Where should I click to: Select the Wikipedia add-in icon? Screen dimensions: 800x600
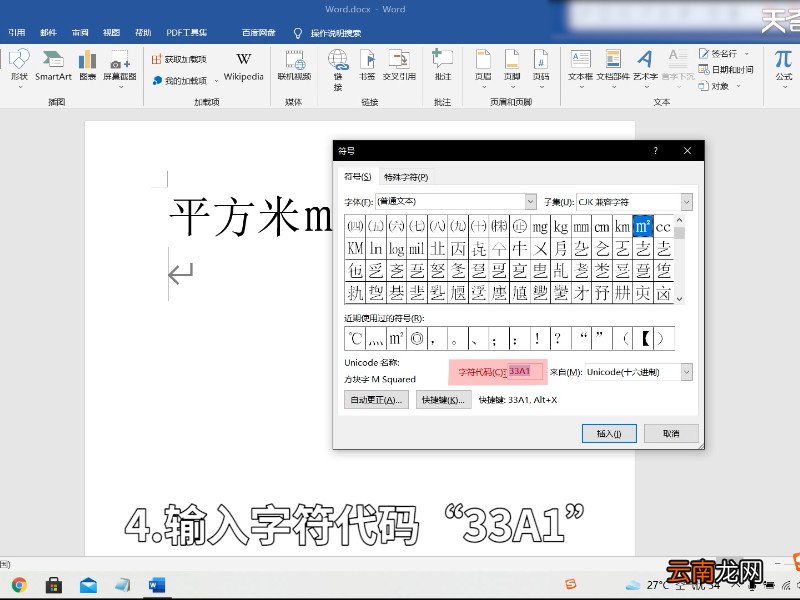coord(243,66)
